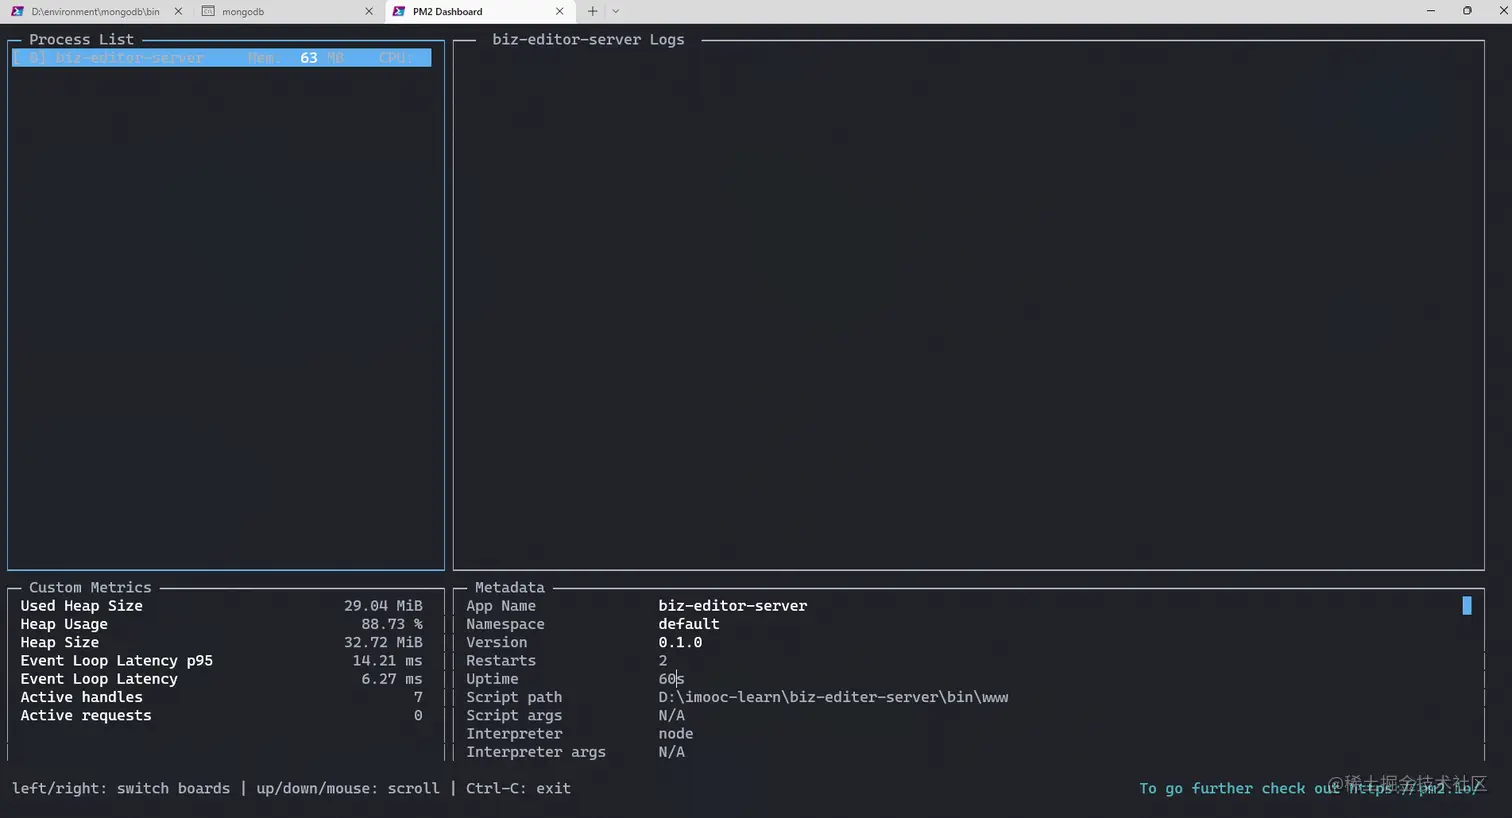Click the Uptime value 60s
Screen dimensions: 1512x818
(671, 679)
